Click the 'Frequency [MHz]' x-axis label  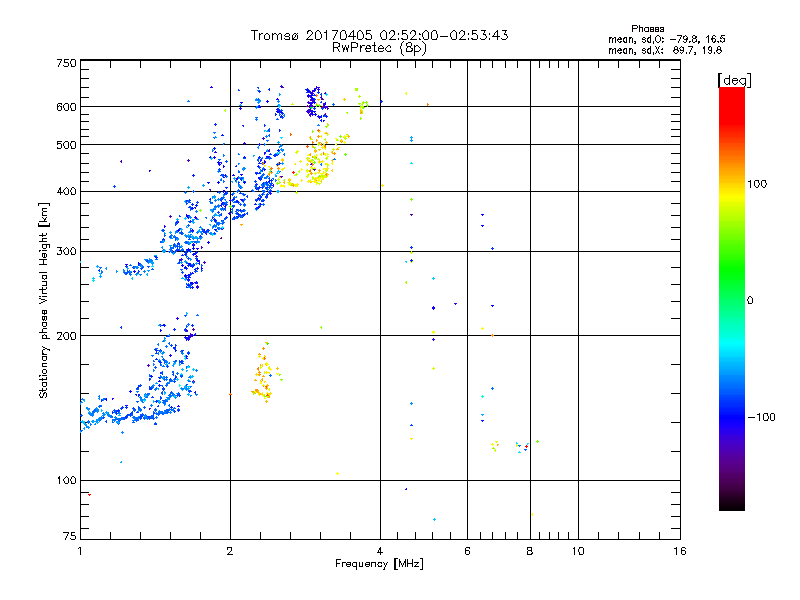click(379, 564)
